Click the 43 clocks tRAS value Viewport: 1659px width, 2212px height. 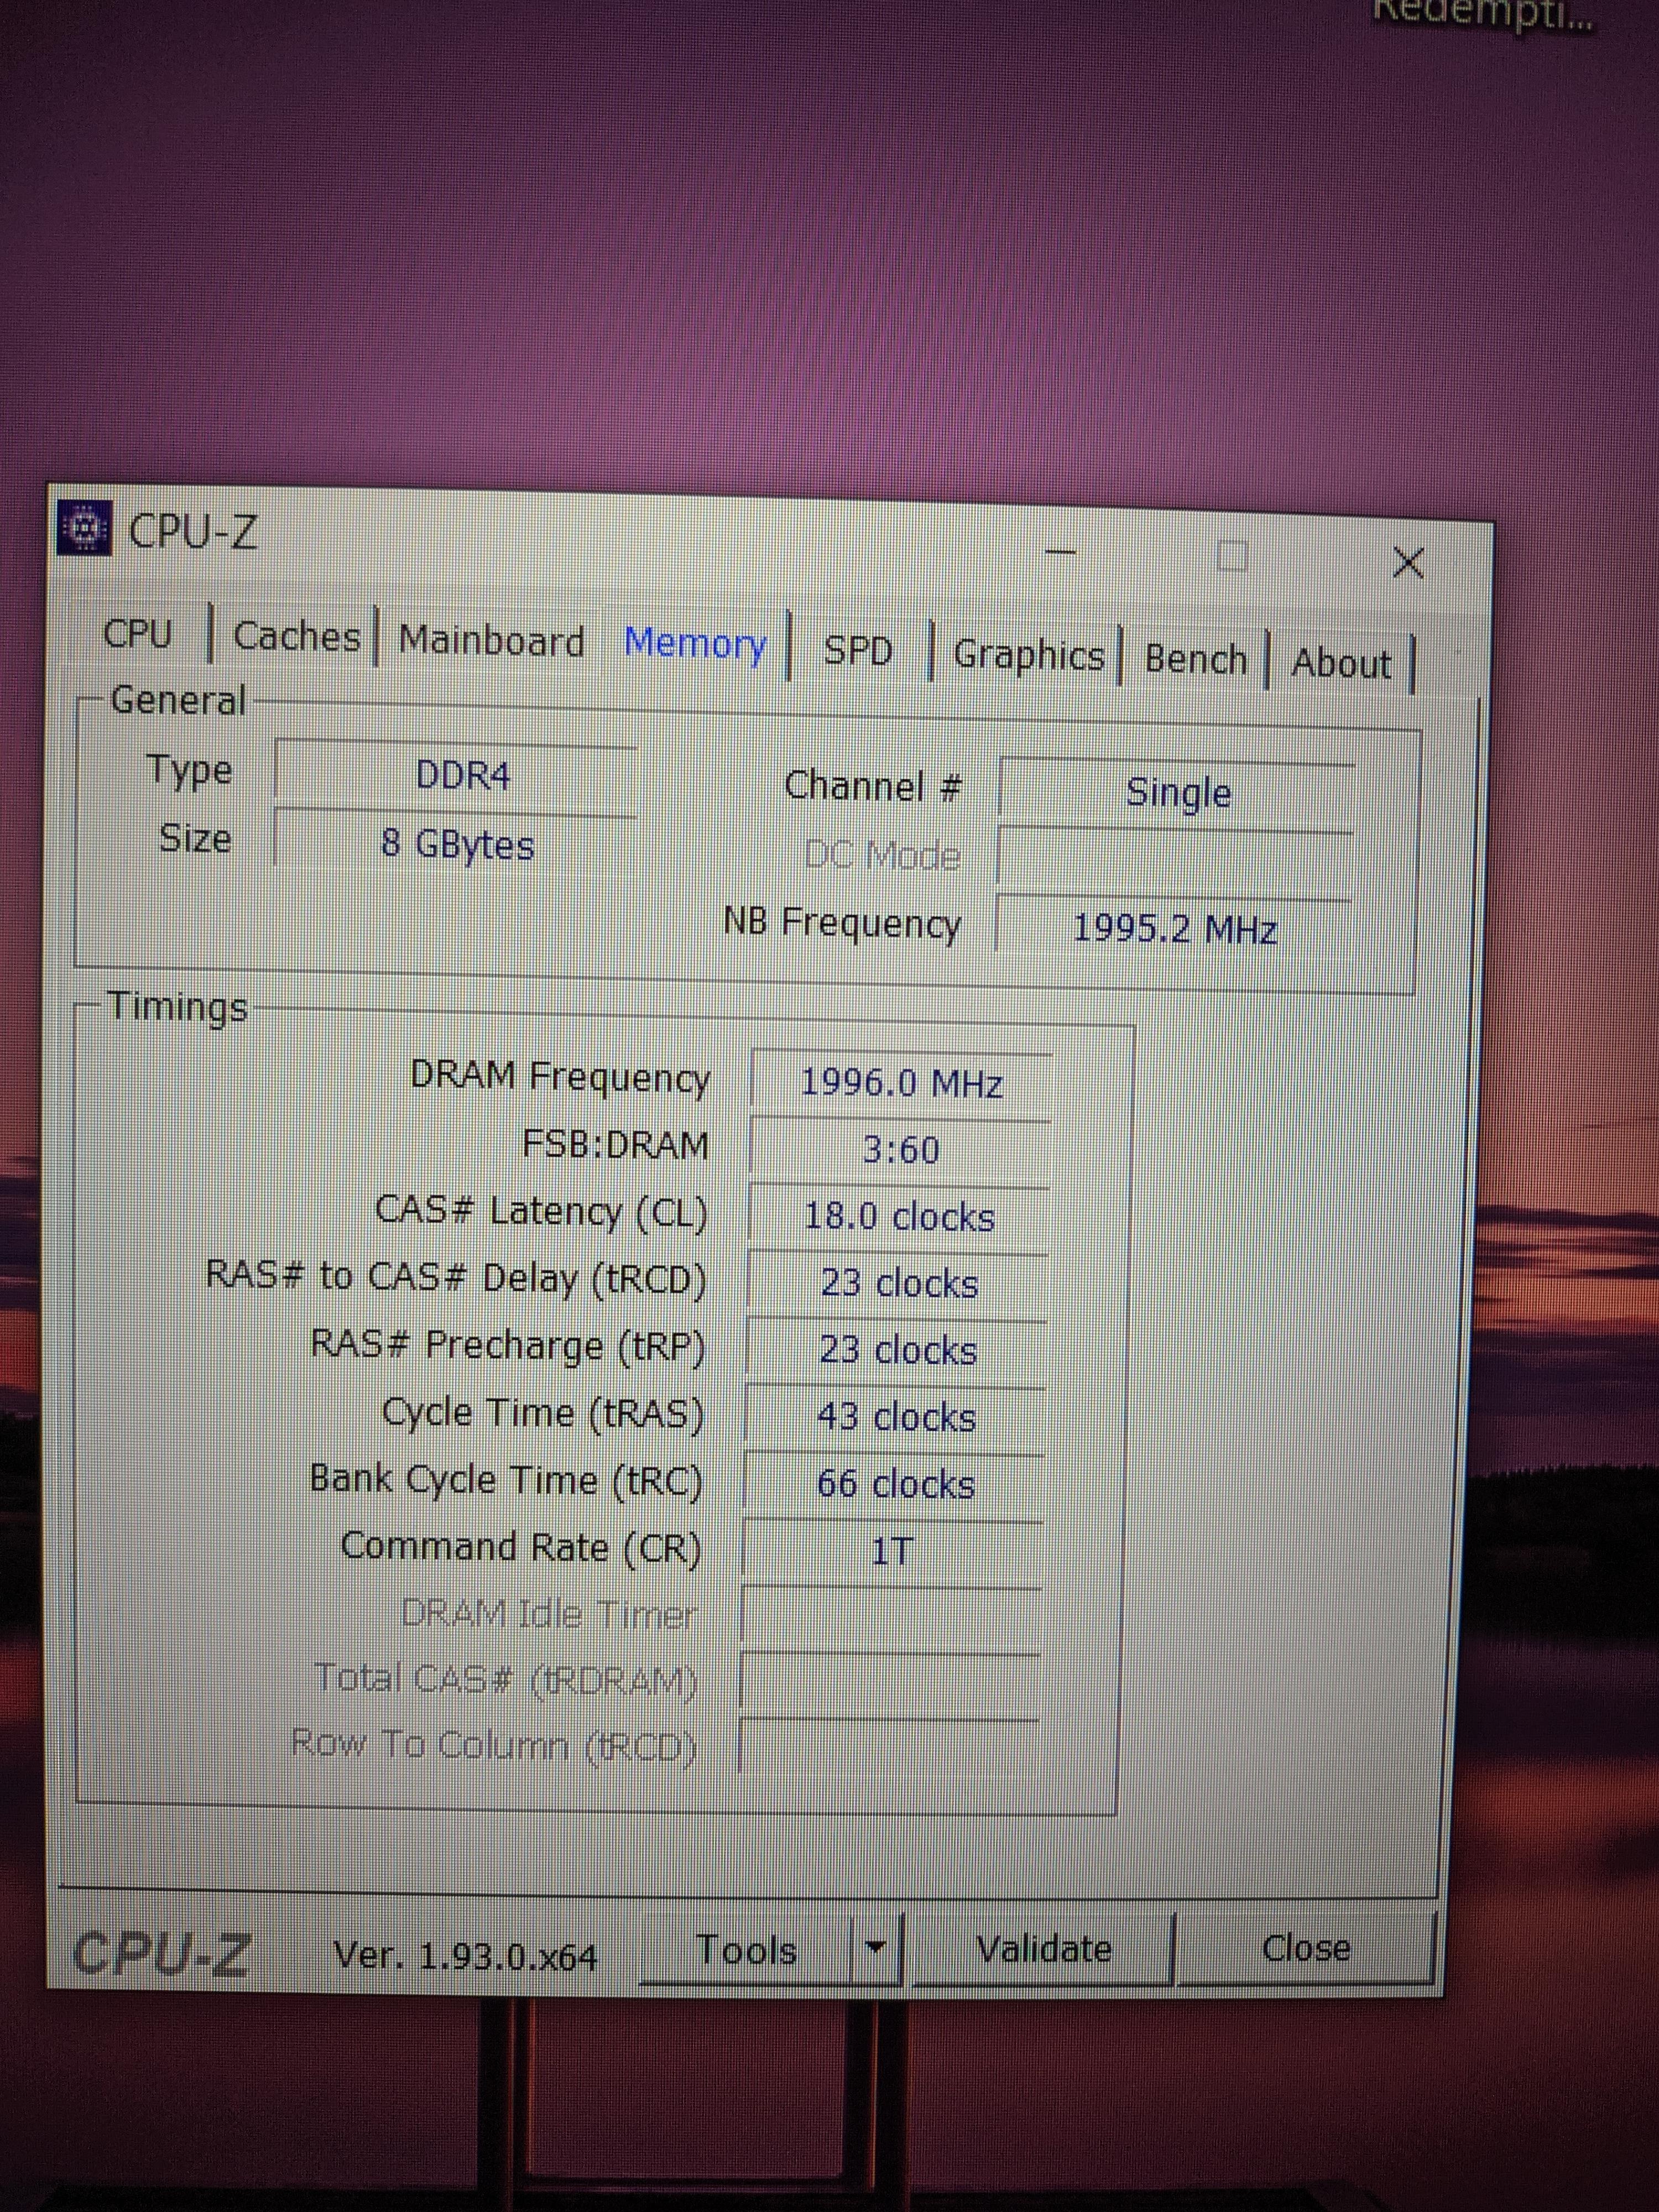point(896,1417)
